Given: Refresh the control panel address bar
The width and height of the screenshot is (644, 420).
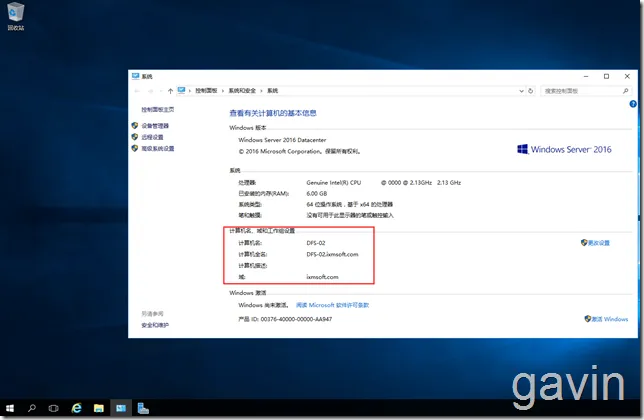Looking at the screenshot, I should pyautogui.click(x=531, y=91).
